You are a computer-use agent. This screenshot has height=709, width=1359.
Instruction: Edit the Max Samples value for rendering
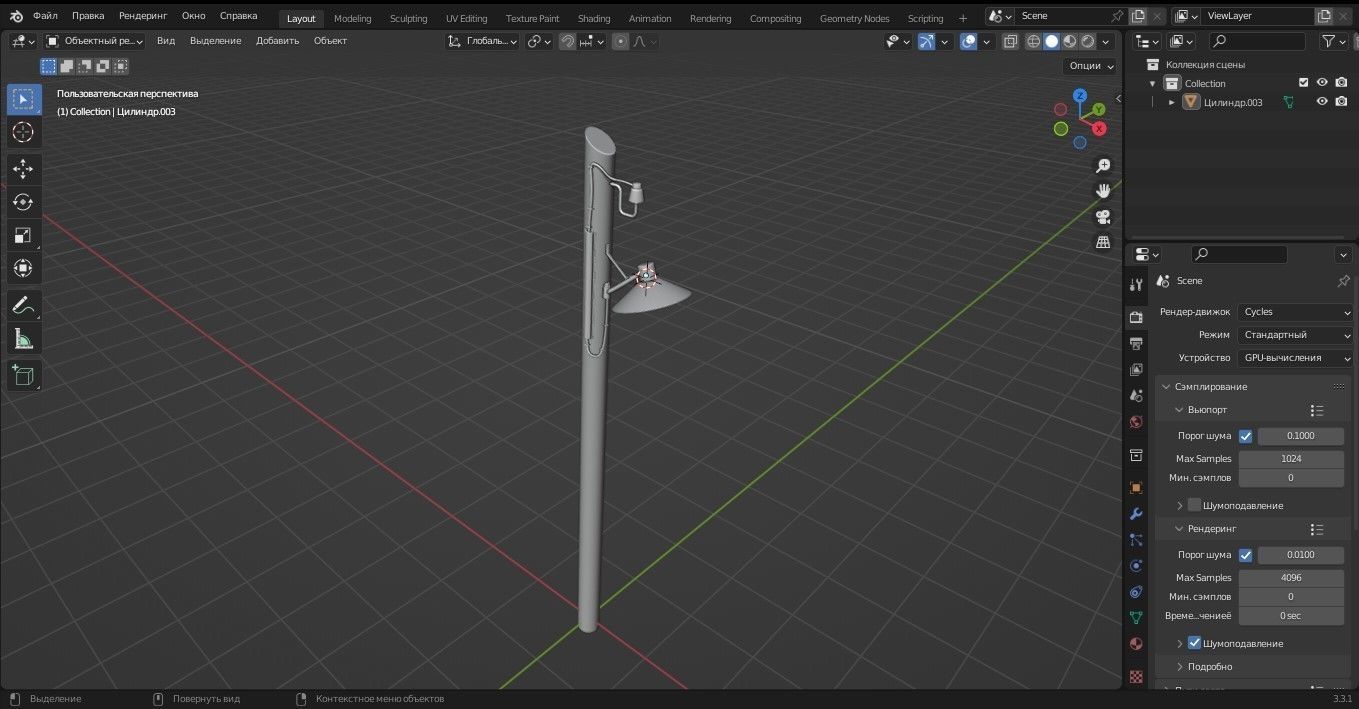[x=1291, y=577]
